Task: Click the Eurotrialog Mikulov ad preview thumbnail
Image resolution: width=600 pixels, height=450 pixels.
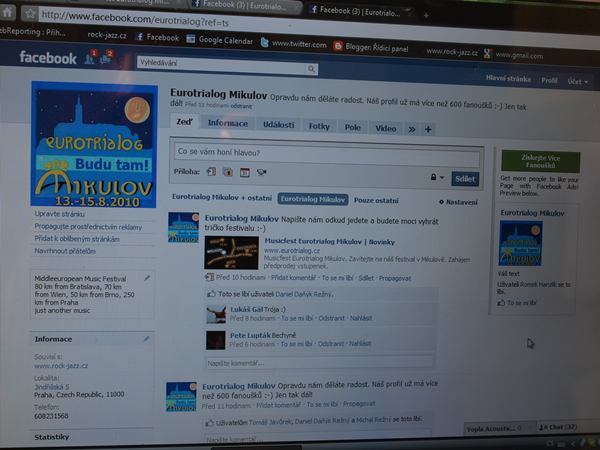Action: (x=520, y=243)
